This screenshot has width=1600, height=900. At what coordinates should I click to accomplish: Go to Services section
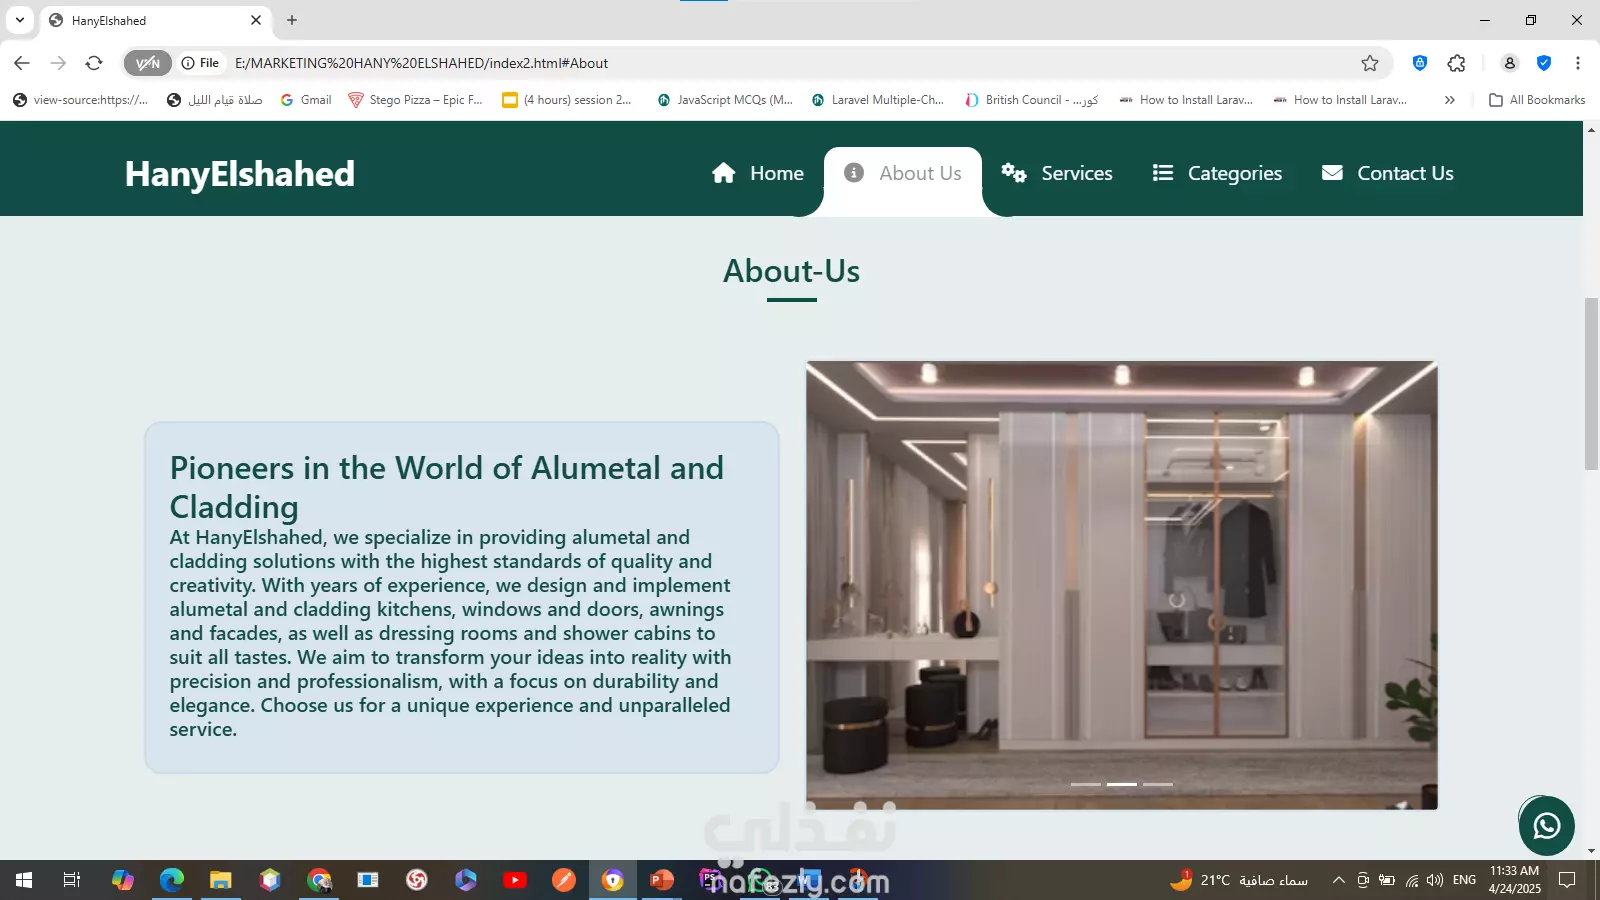[1057, 173]
